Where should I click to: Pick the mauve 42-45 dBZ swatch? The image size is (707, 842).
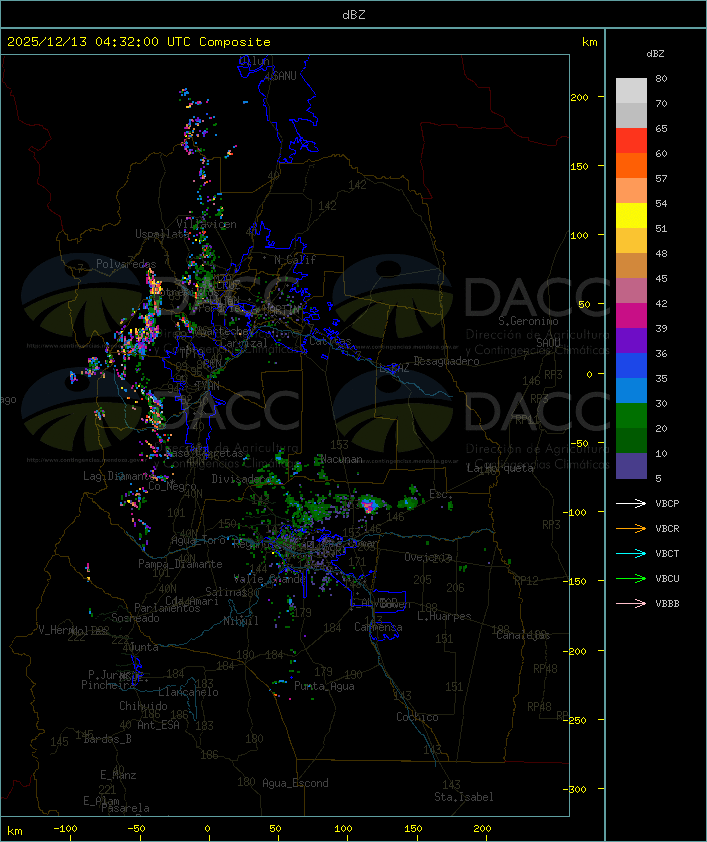[631, 291]
